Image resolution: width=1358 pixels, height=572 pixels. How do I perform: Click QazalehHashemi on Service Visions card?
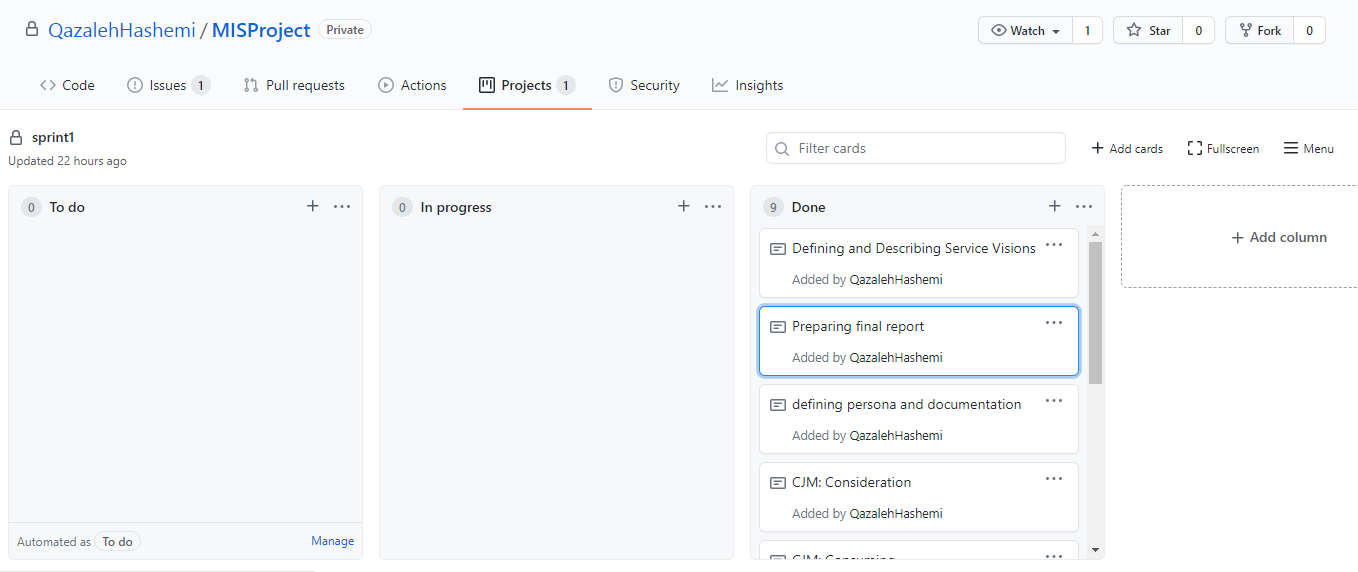[x=896, y=280]
